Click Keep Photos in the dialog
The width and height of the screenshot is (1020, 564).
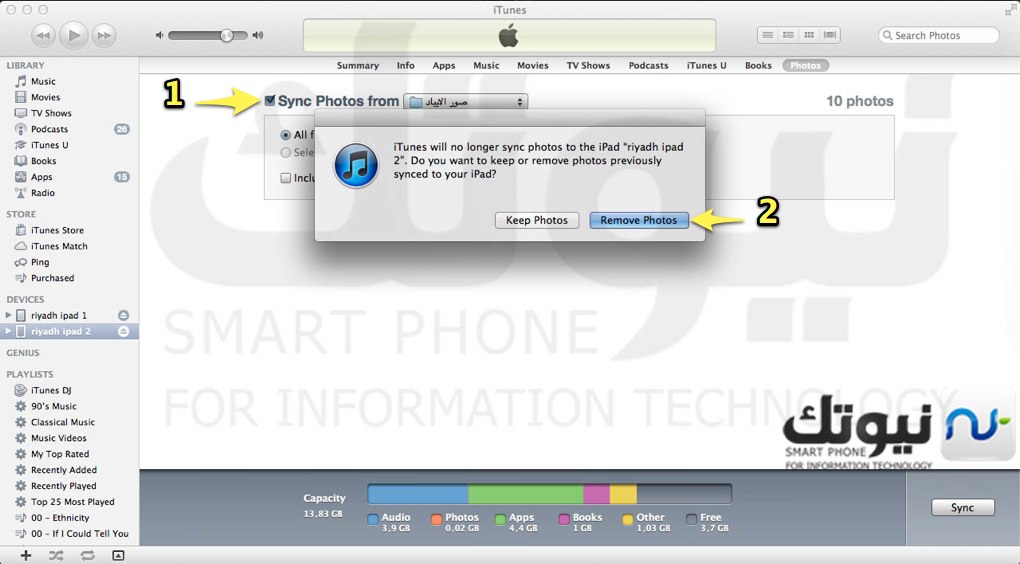coord(537,221)
